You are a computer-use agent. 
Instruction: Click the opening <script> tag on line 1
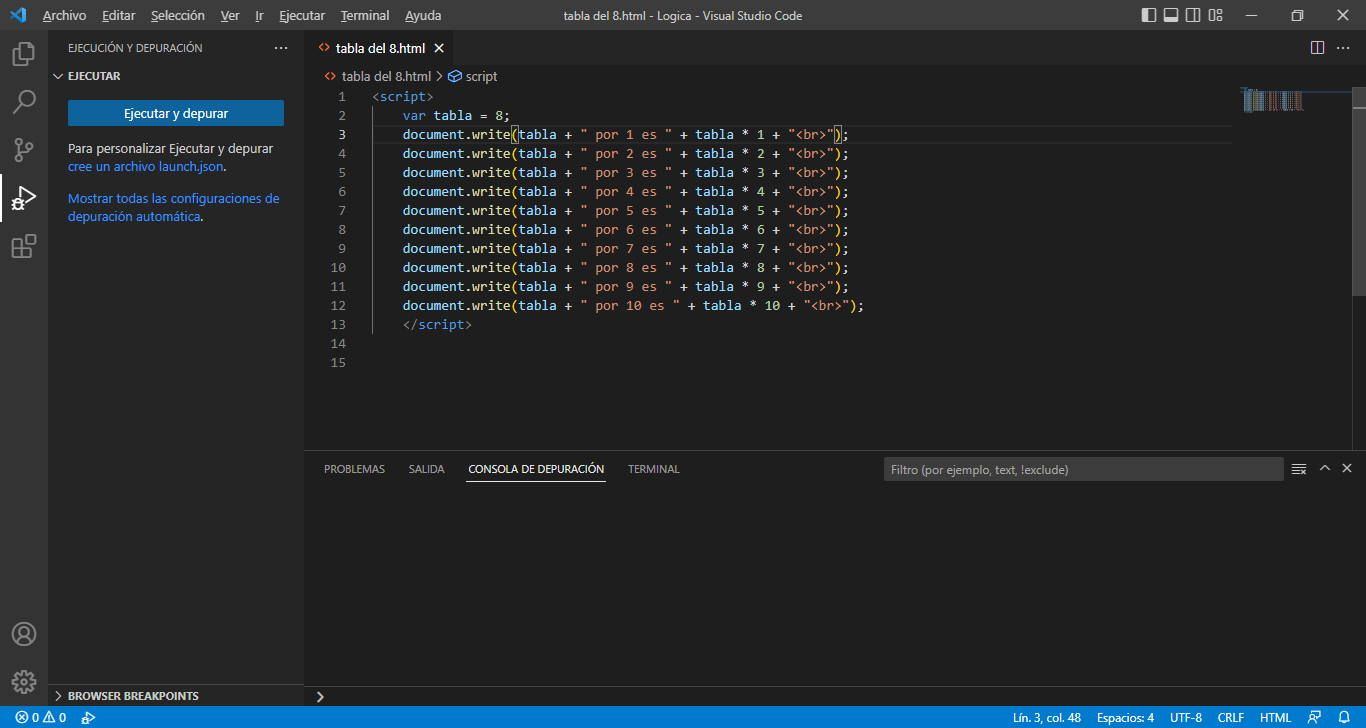[x=402, y=97]
